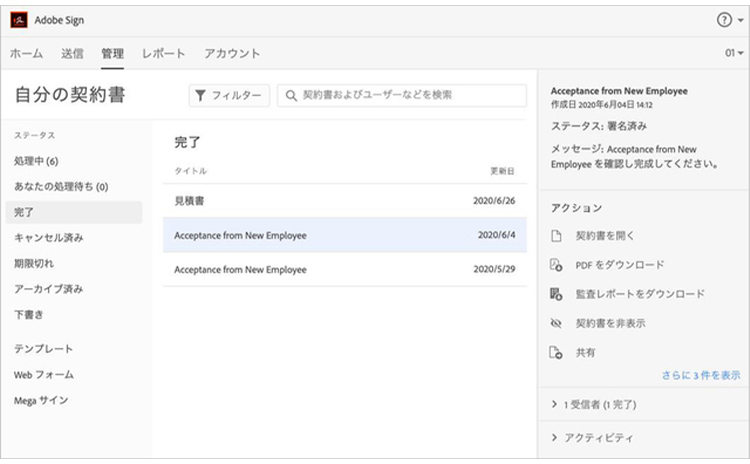Open テンプレート in the sidebar
The height and width of the screenshot is (464, 750).
tap(44, 349)
